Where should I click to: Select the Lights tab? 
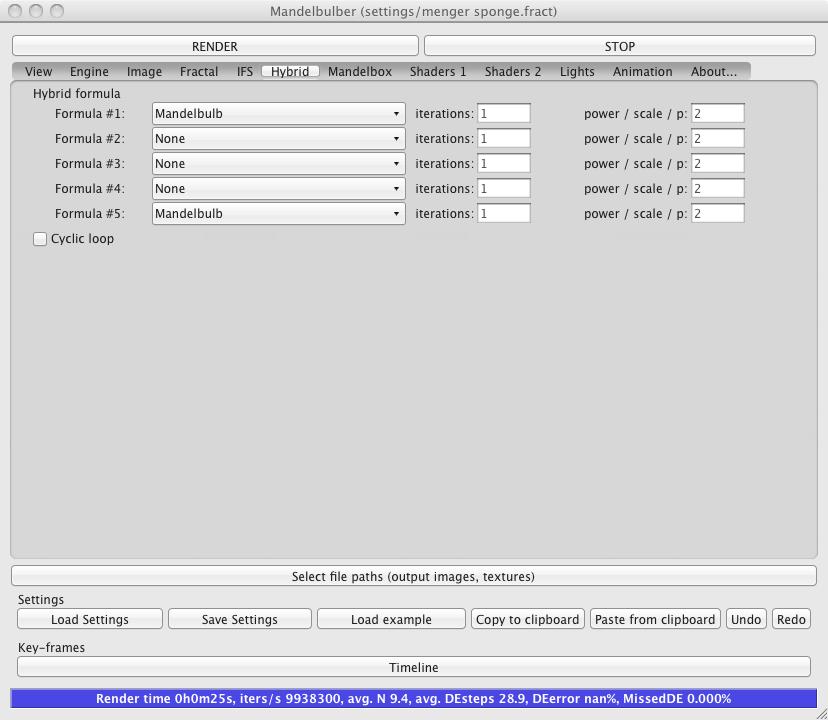(577, 72)
